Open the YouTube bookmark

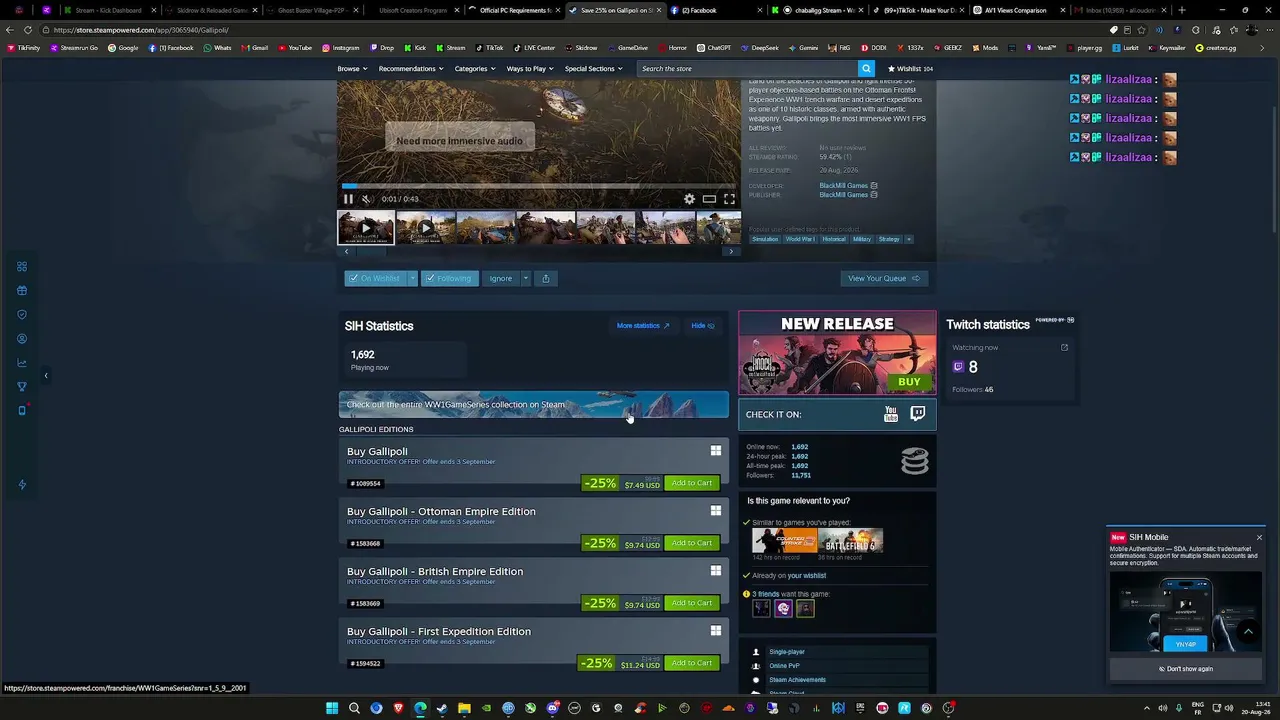coord(295,48)
